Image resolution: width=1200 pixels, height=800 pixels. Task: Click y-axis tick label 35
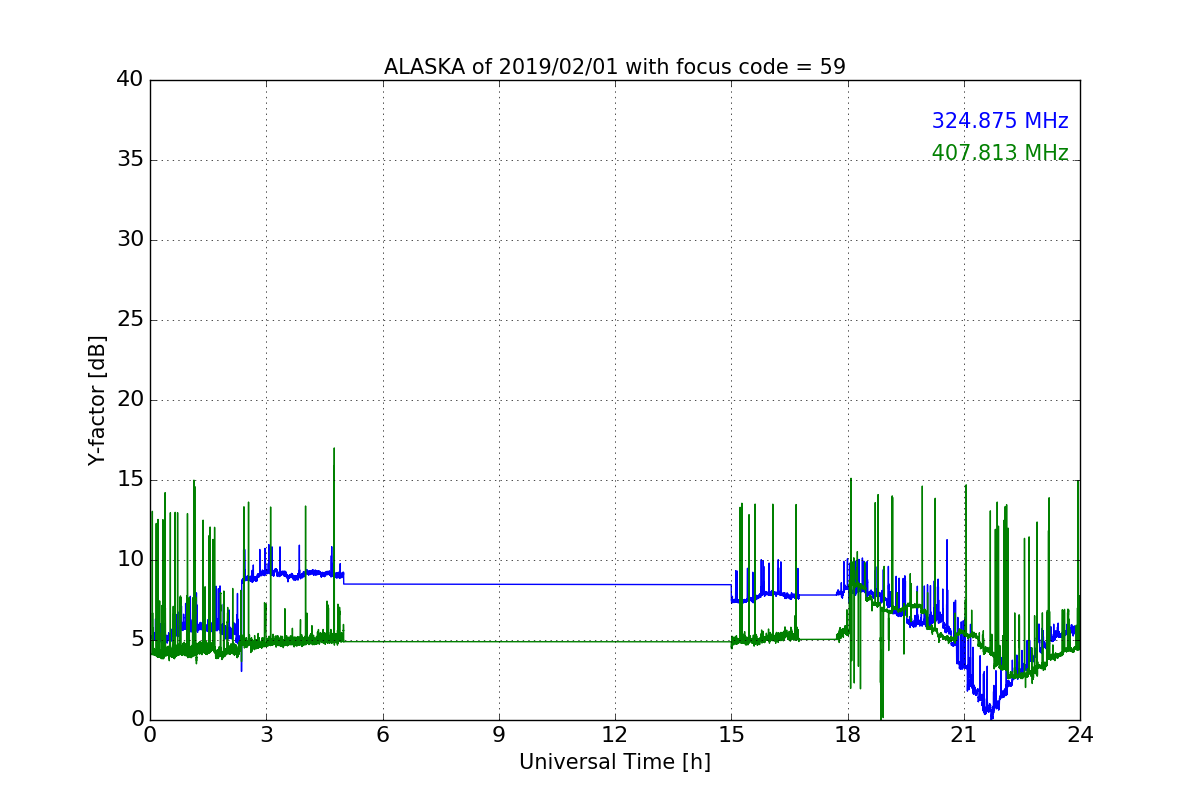(130, 160)
